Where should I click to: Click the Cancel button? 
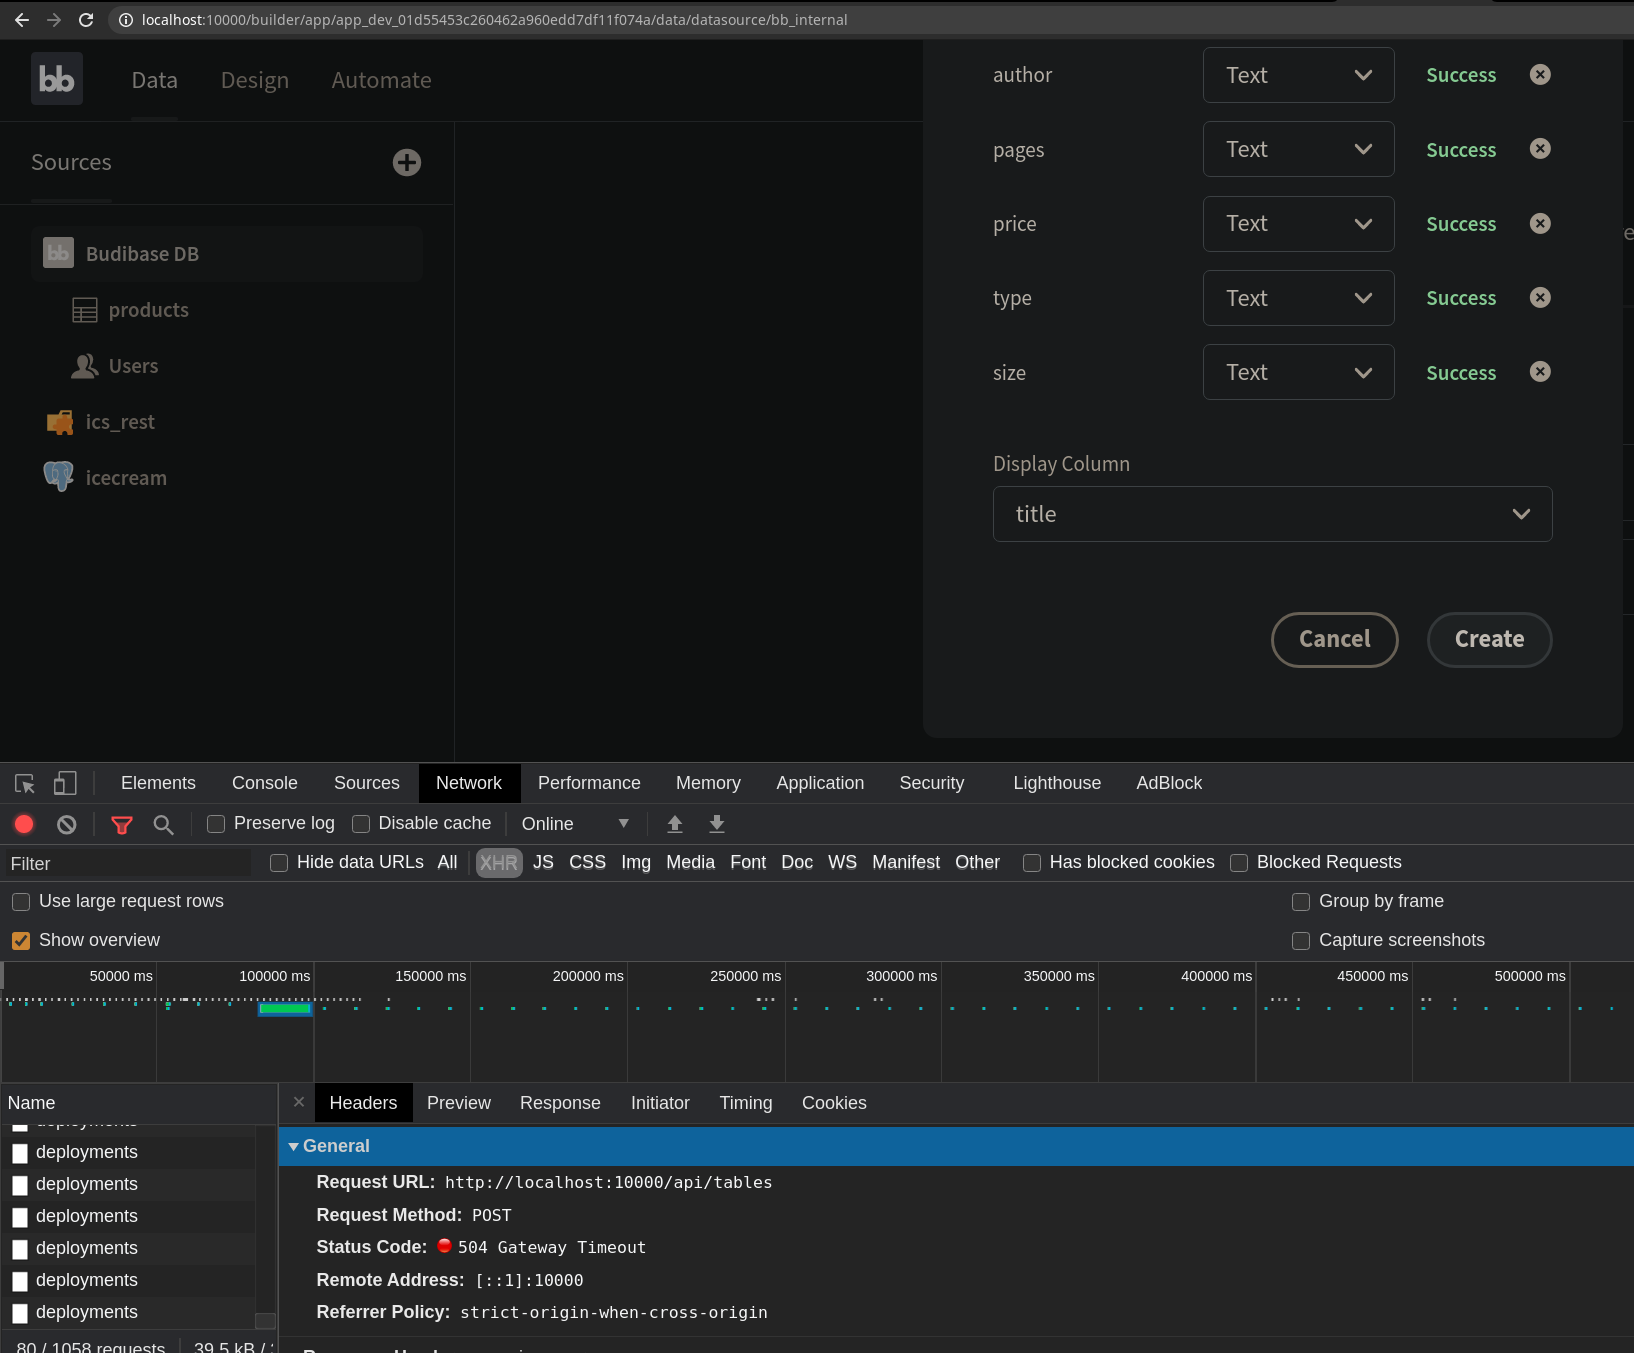pyautogui.click(x=1334, y=639)
